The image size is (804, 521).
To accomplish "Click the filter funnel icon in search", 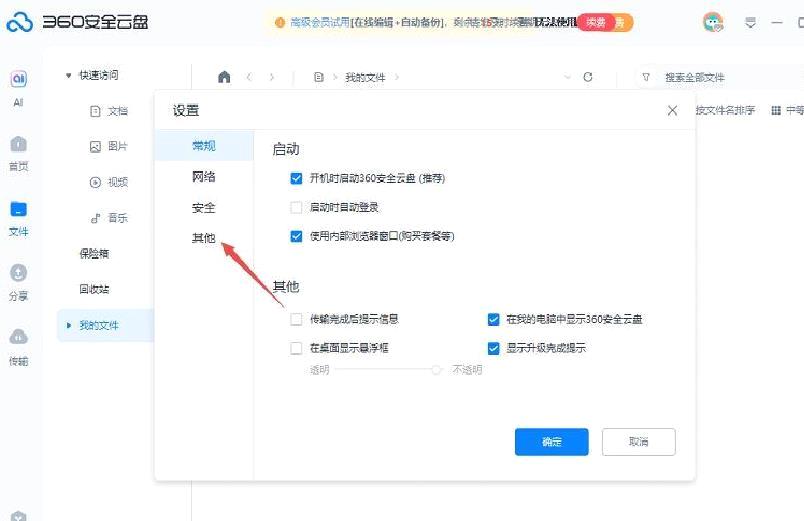I will coord(646,77).
